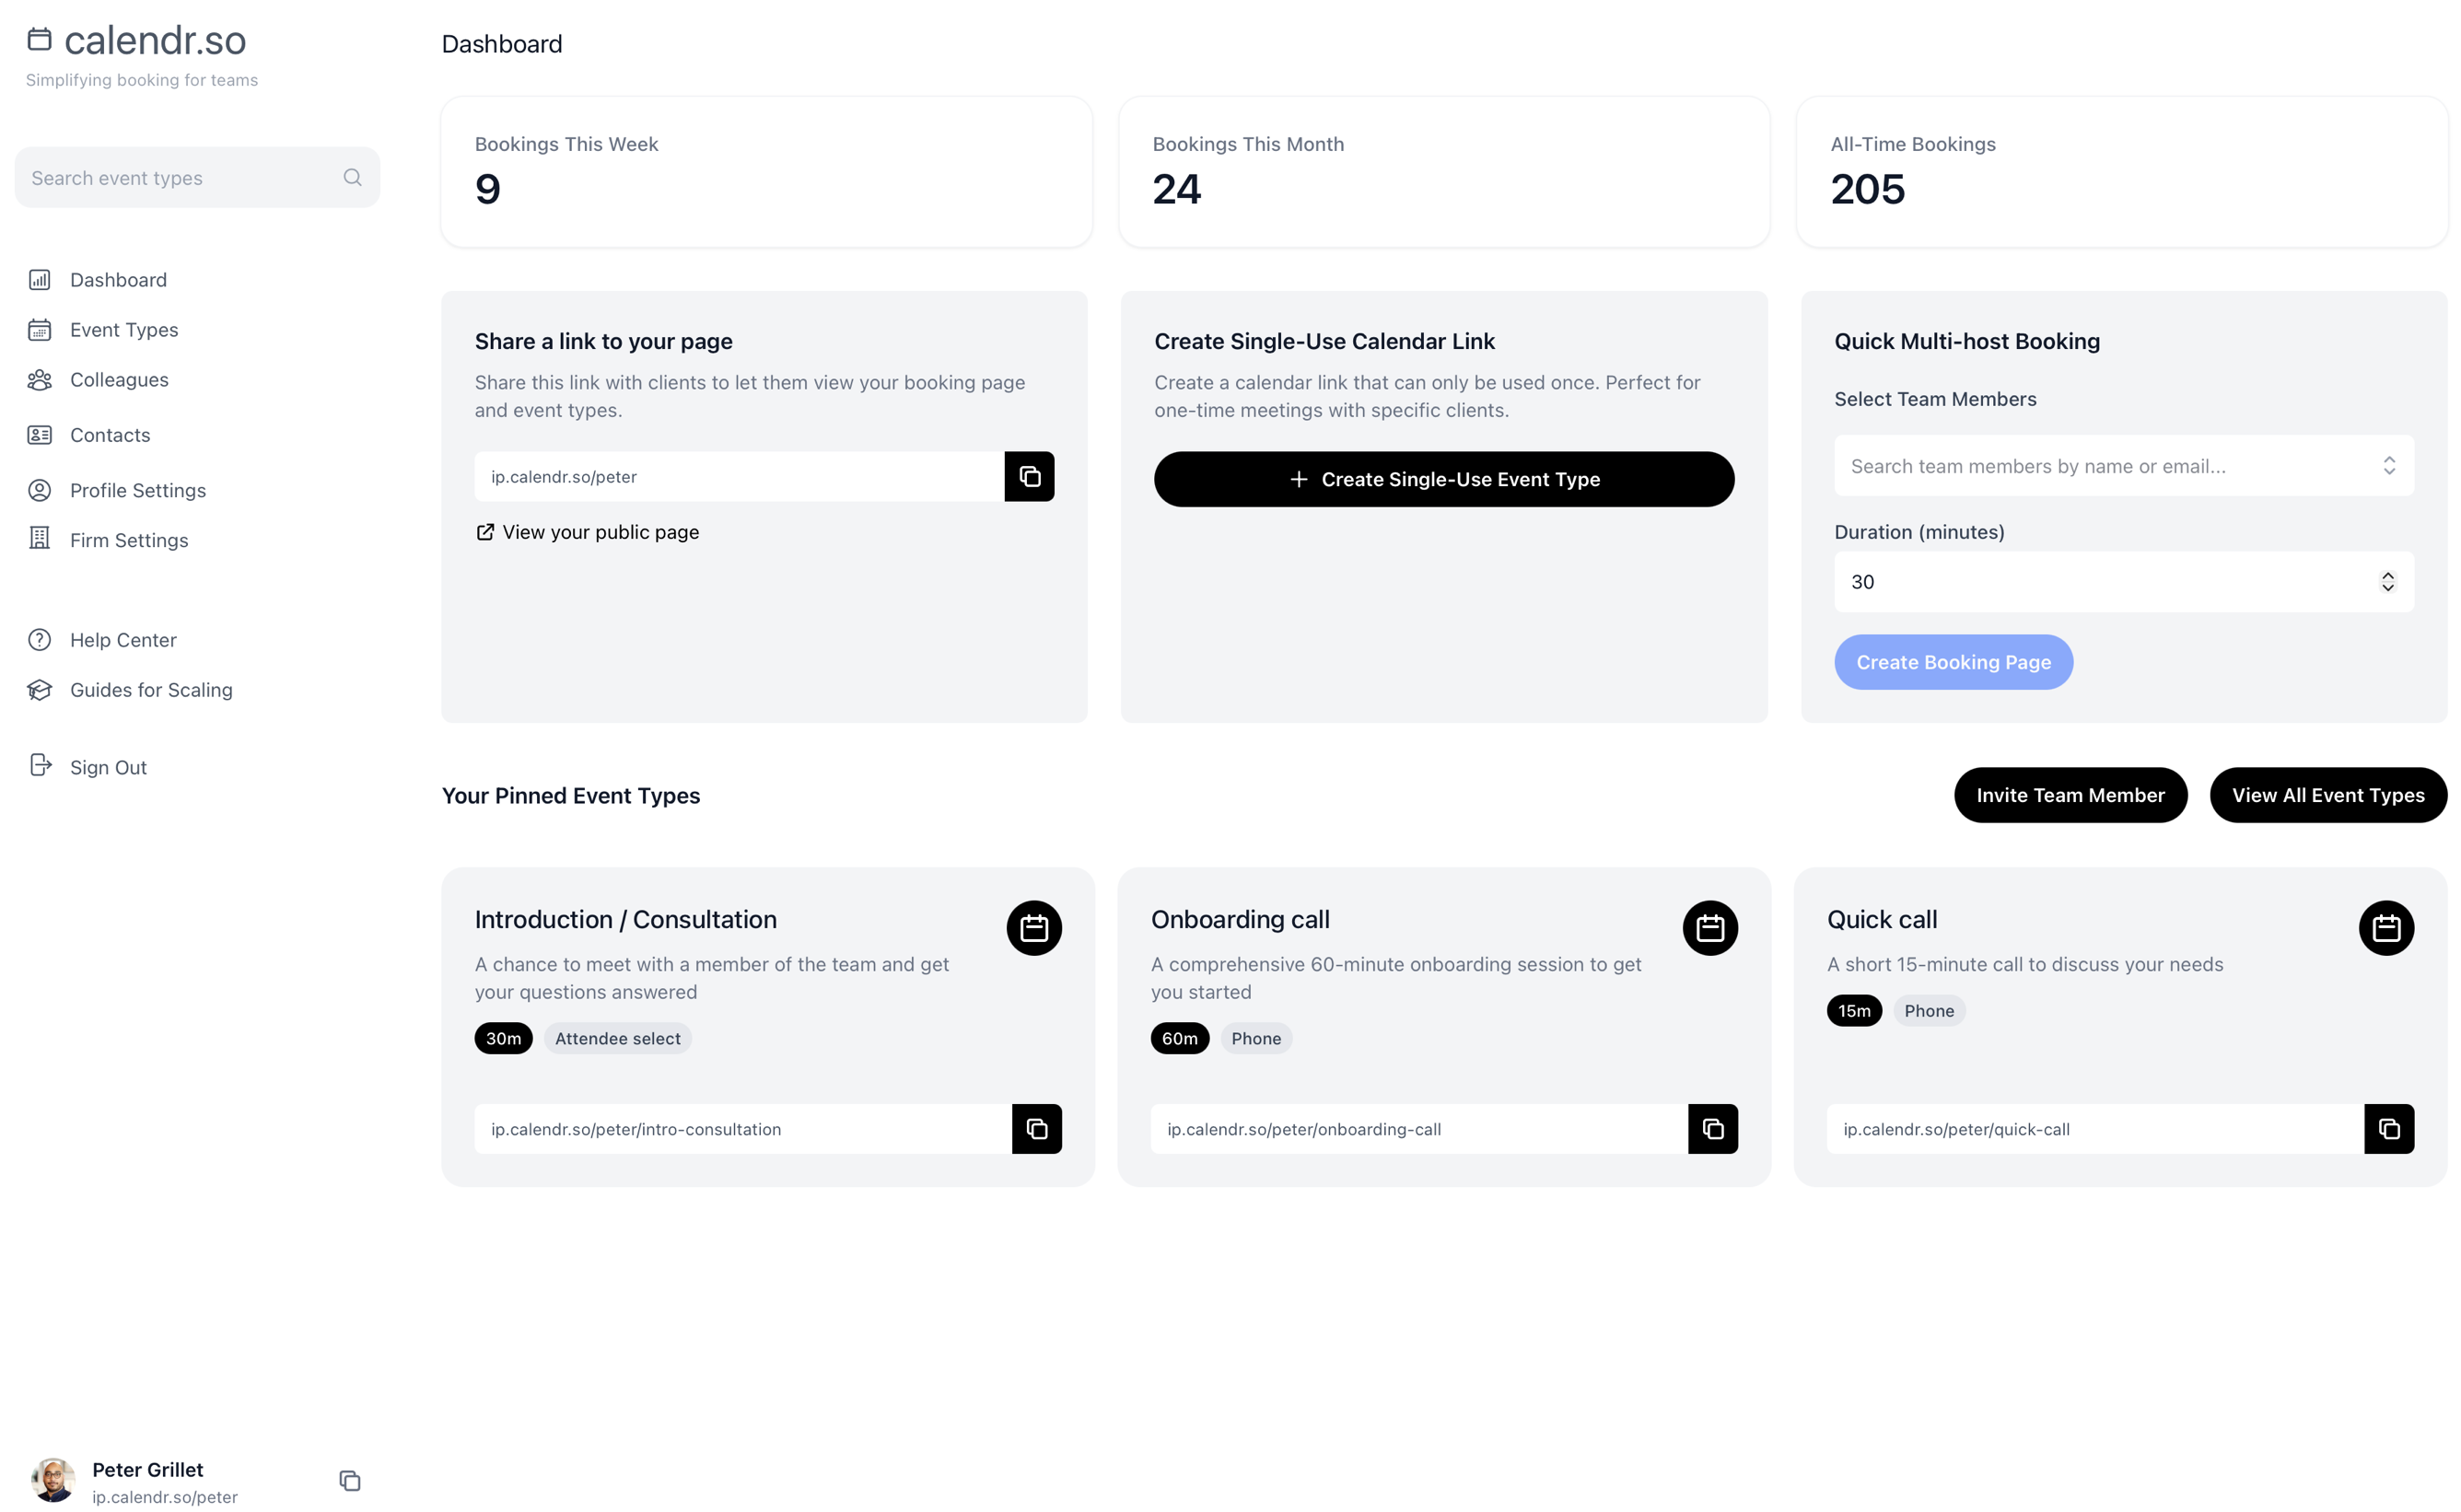Open calendar icon on Onboarding call card

tap(1709, 928)
